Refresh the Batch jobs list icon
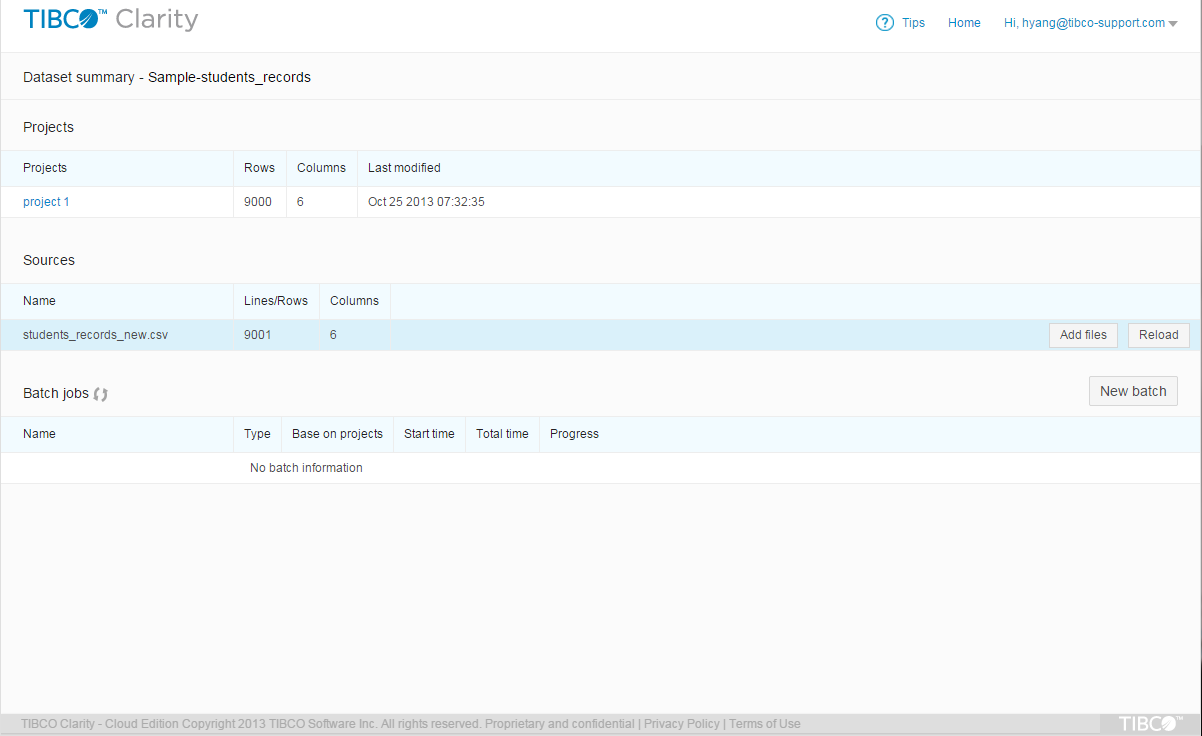This screenshot has width=1202, height=736. (100, 394)
